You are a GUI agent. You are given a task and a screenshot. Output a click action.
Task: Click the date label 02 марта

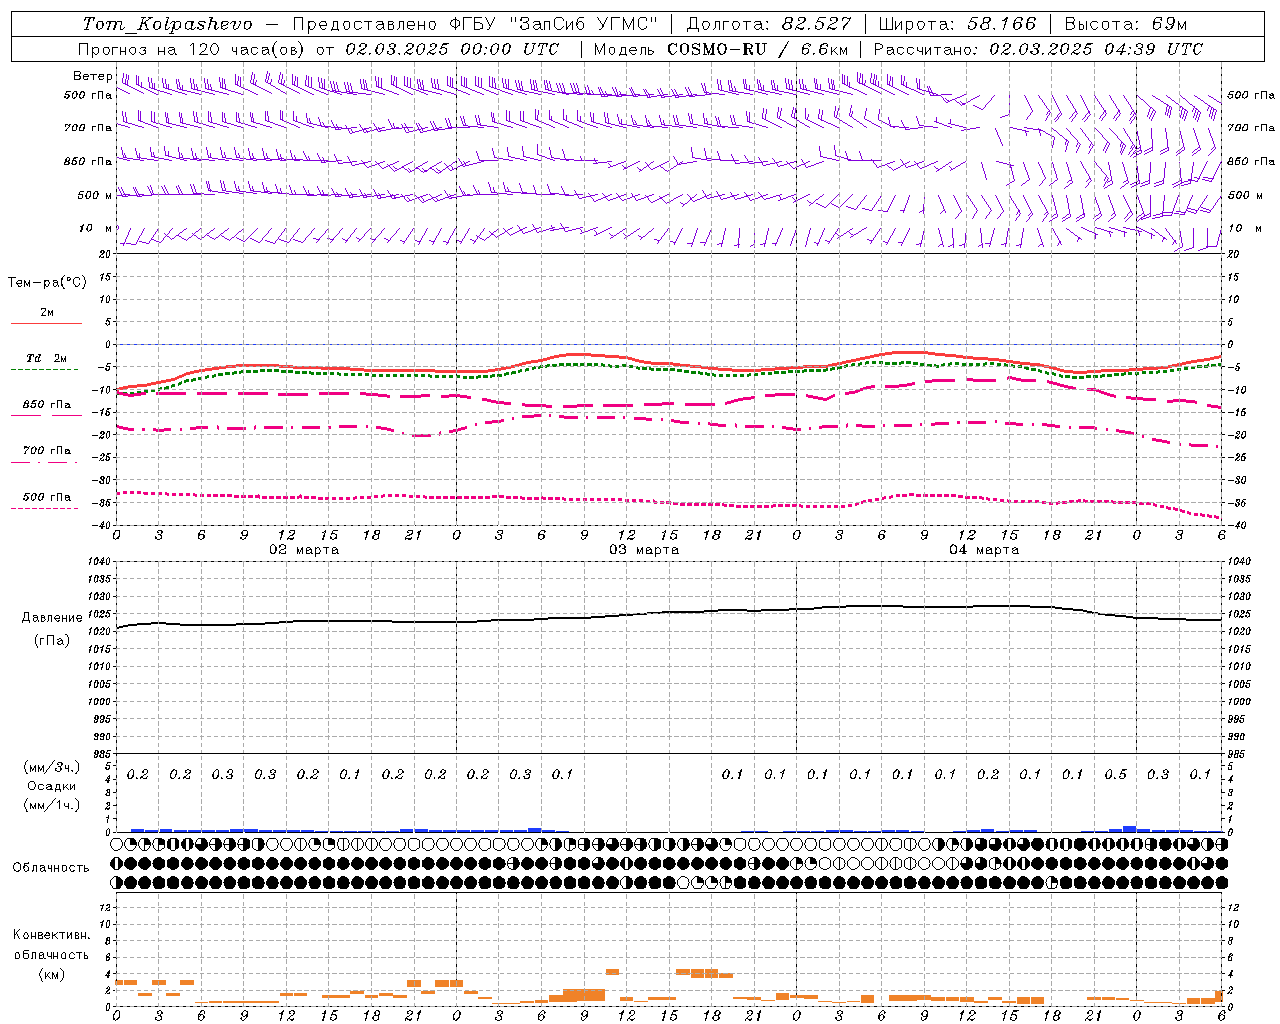(305, 549)
